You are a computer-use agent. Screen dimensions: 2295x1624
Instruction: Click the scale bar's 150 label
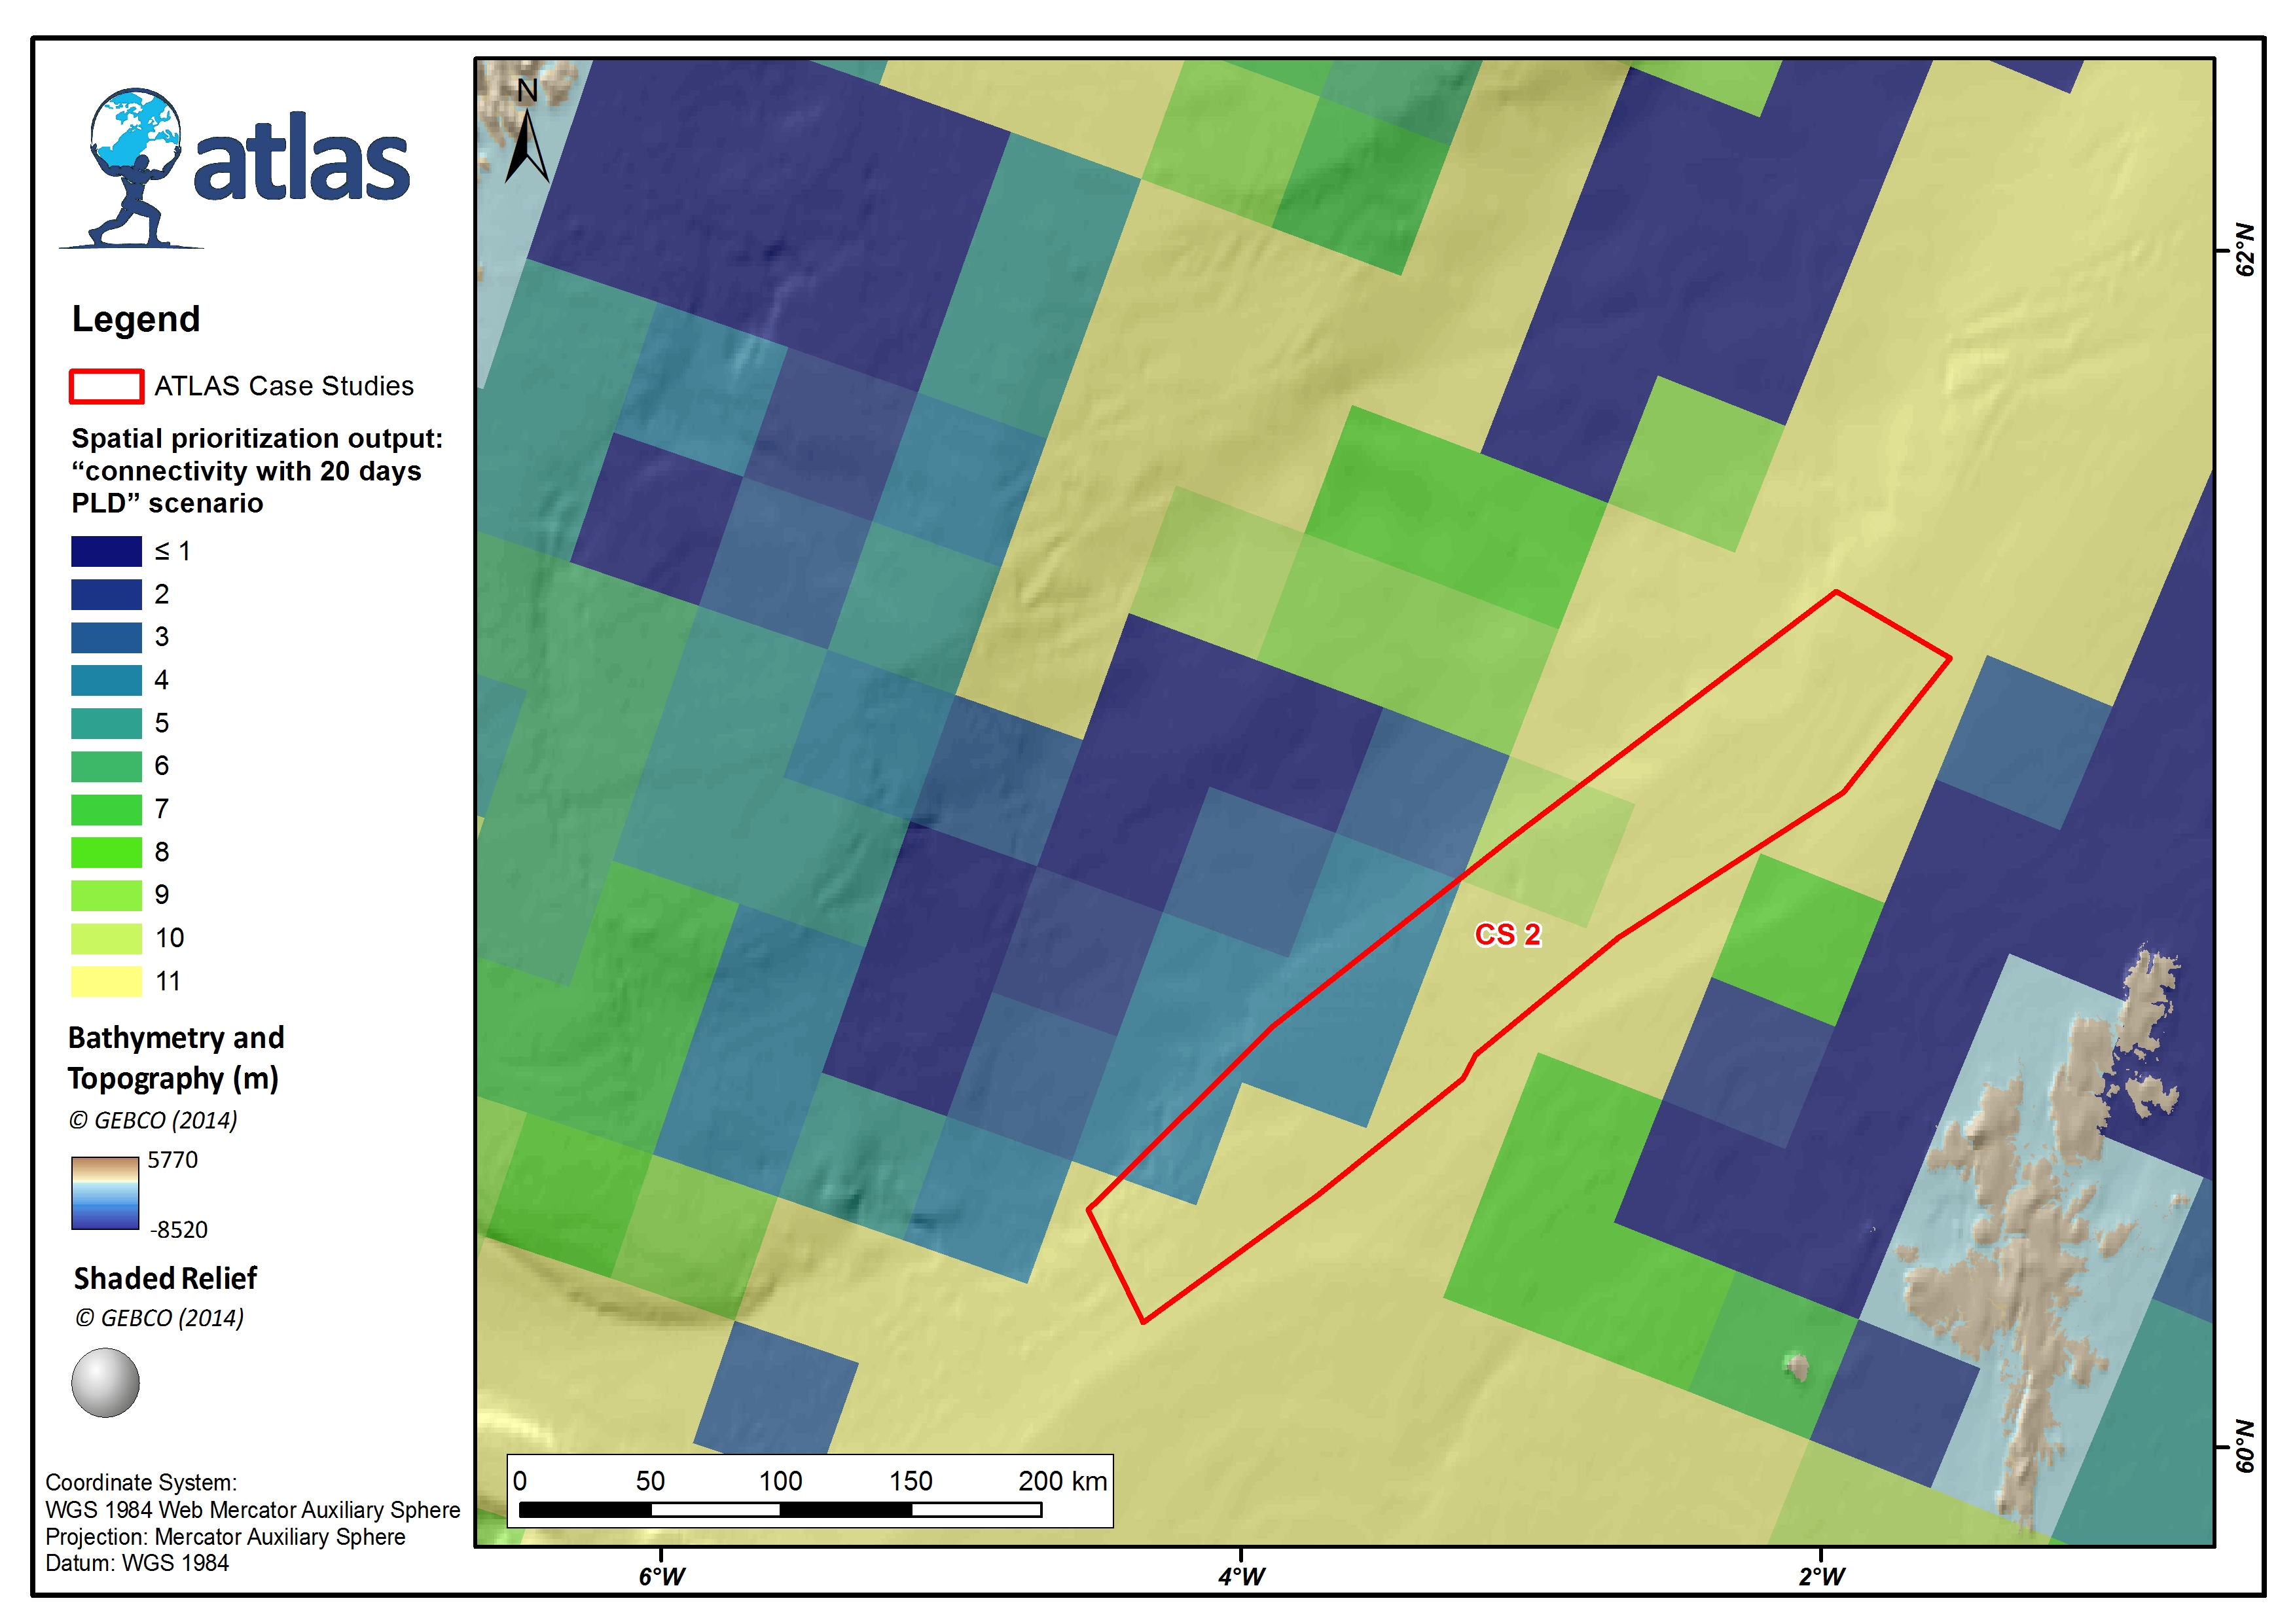pos(910,1481)
